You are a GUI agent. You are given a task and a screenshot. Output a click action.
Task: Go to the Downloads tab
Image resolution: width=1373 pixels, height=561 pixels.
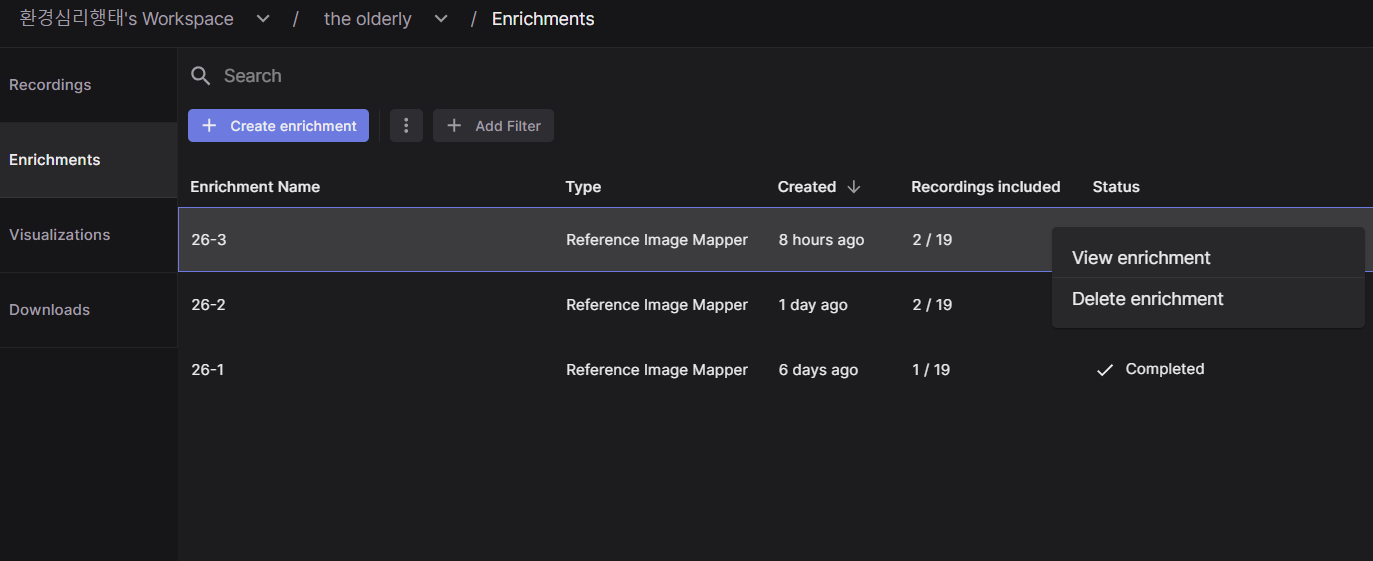tap(89, 310)
